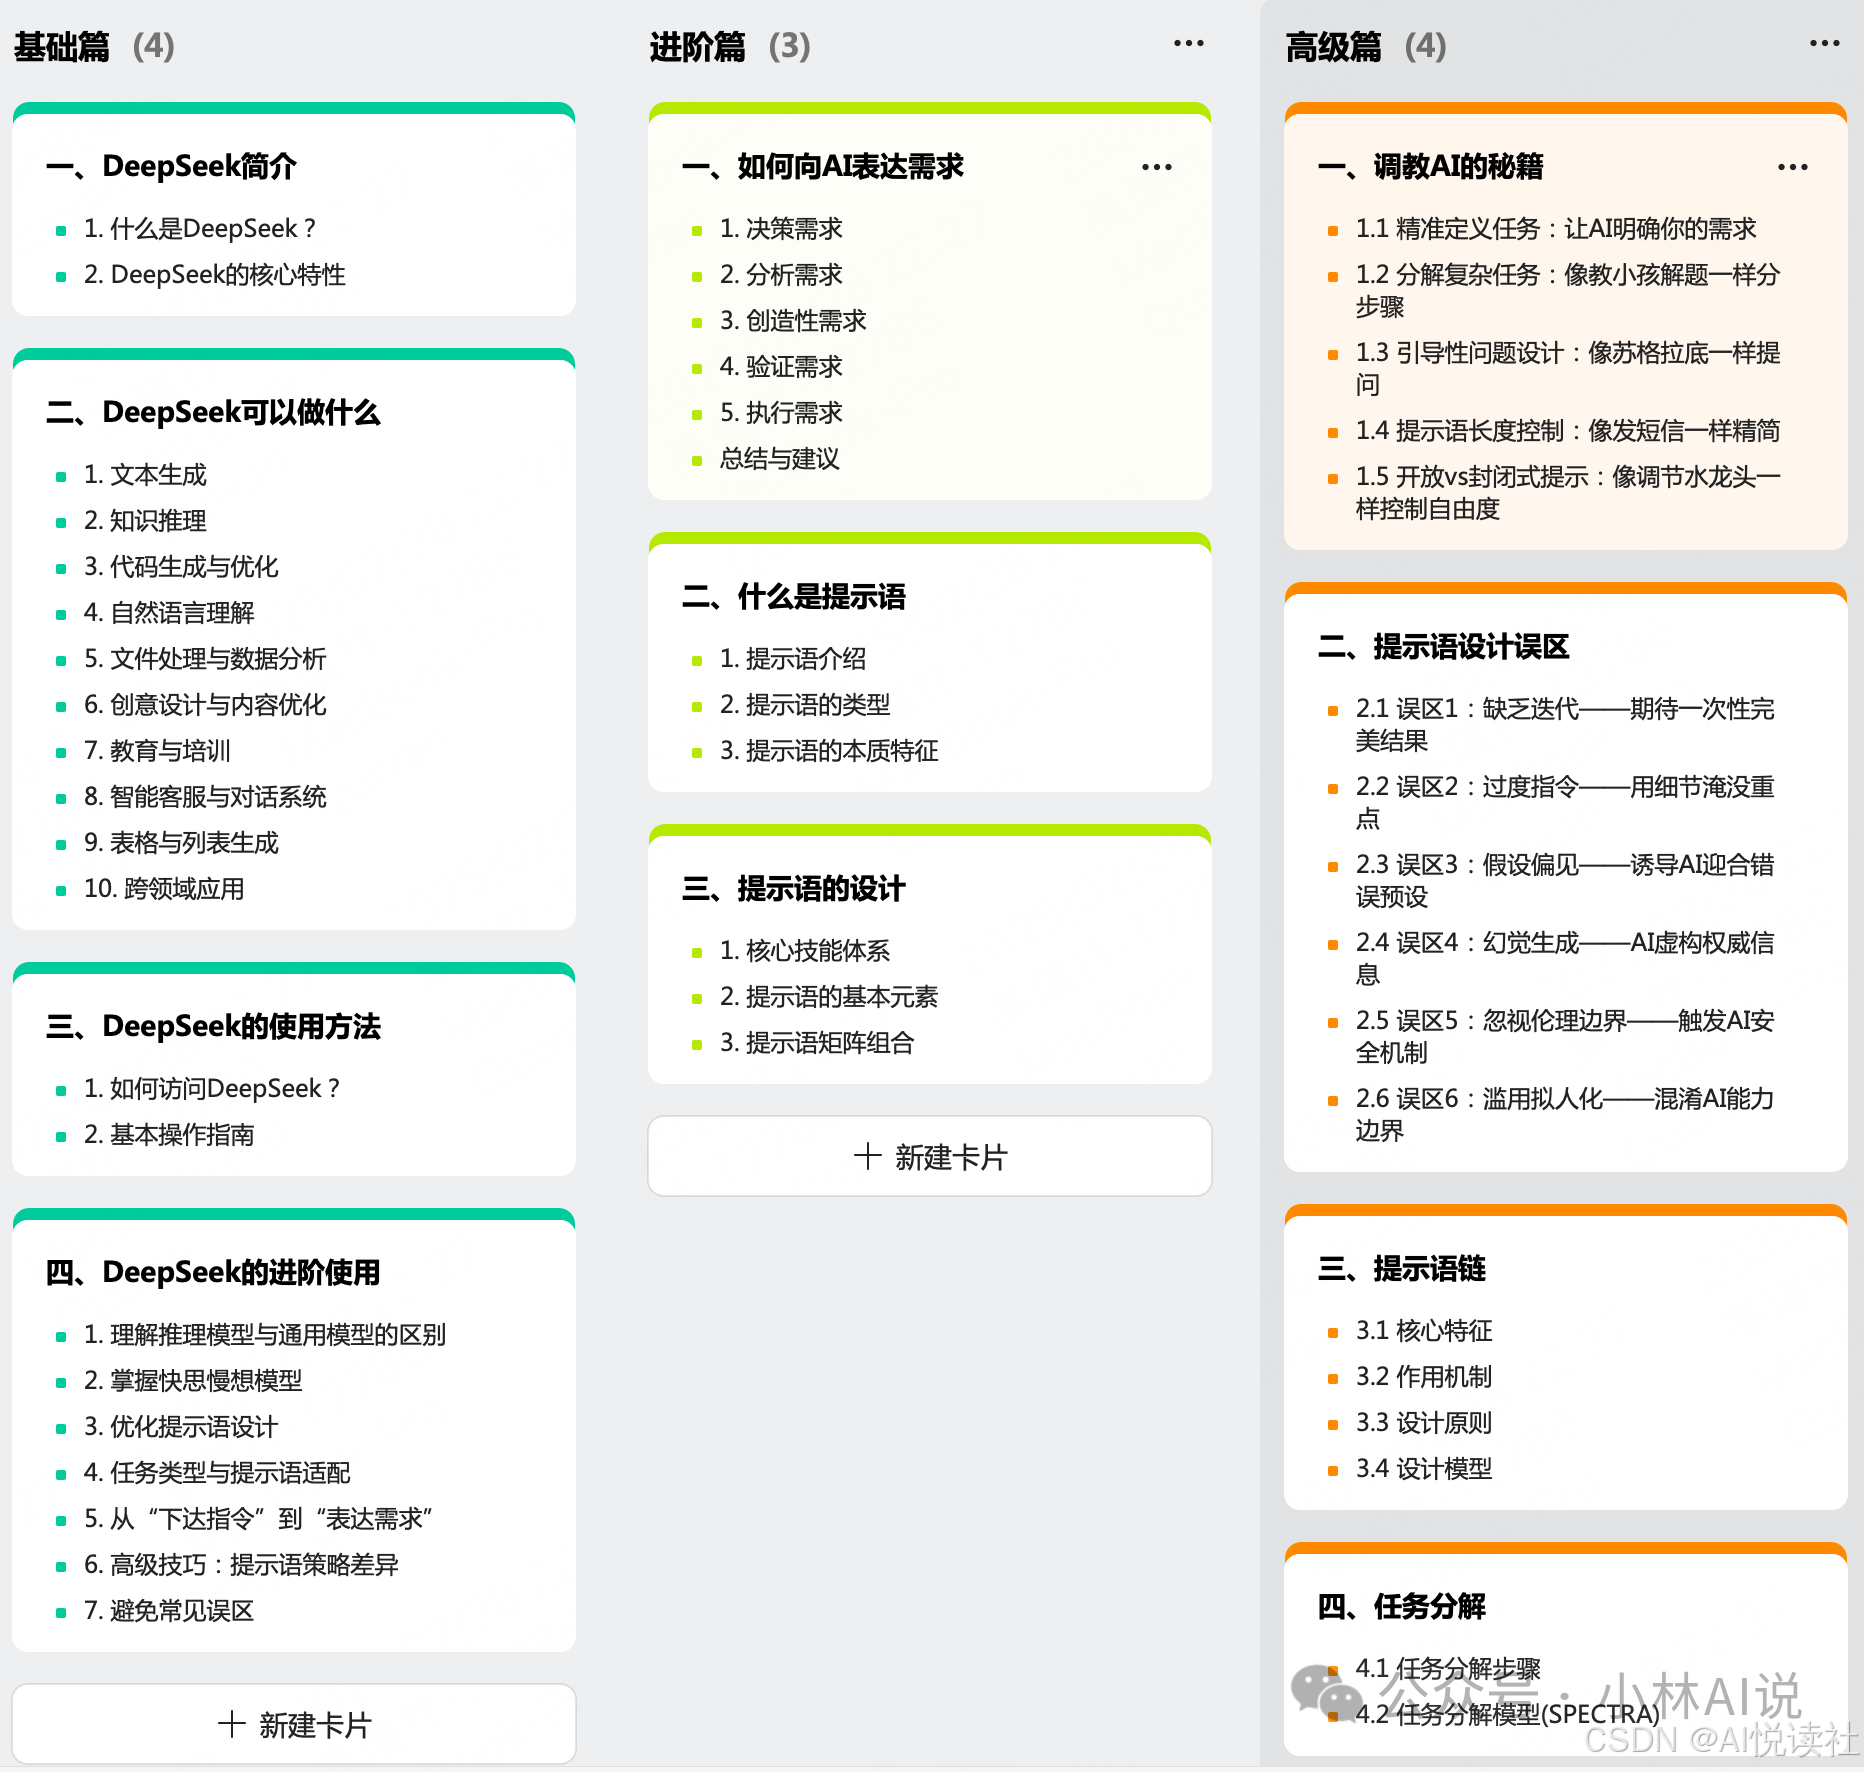Click the item 2. 提示语的类型
The width and height of the screenshot is (1864, 1772).
pyautogui.click(x=805, y=705)
